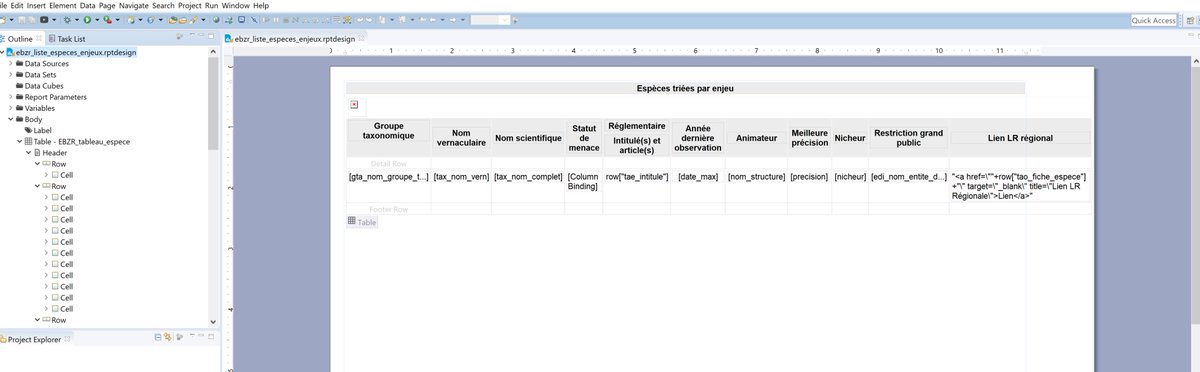This screenshot has height=372, width=1200.
Task: Select the Project Explorer tab
Action: pos(35,339)
